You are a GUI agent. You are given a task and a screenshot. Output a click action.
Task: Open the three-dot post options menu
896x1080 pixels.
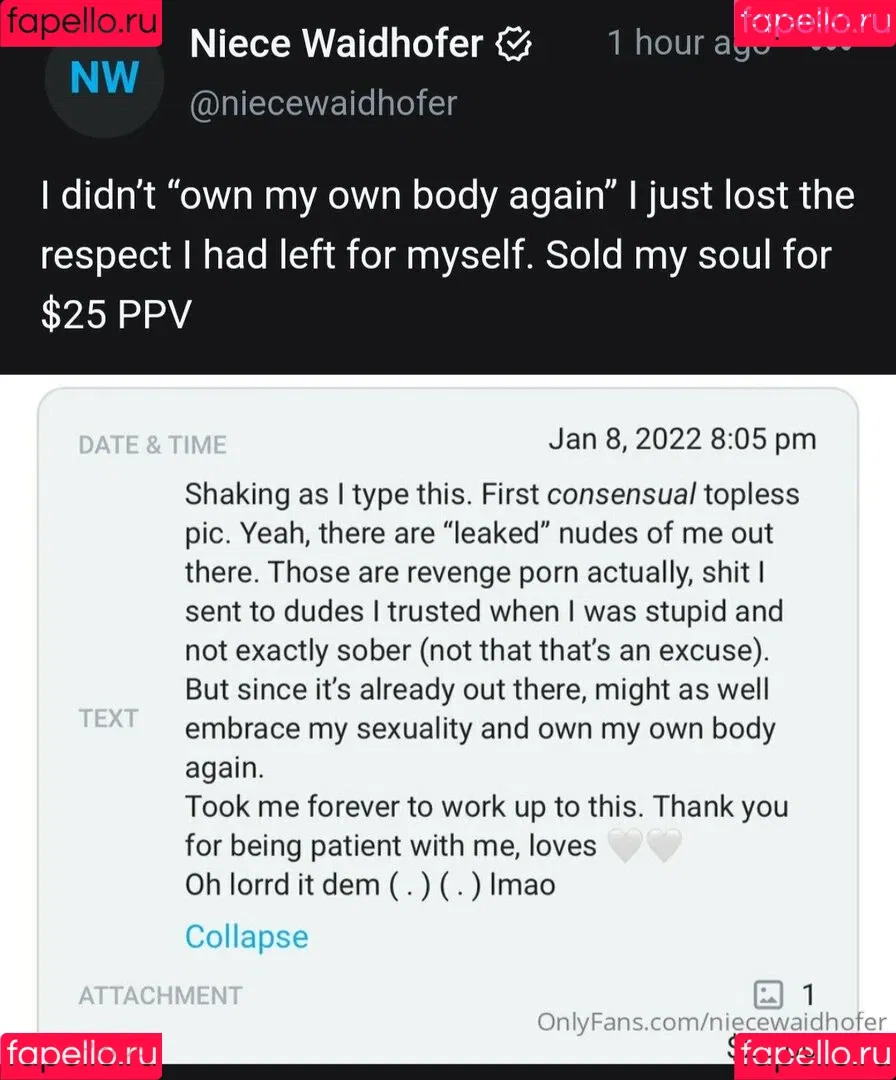point(831,45)
